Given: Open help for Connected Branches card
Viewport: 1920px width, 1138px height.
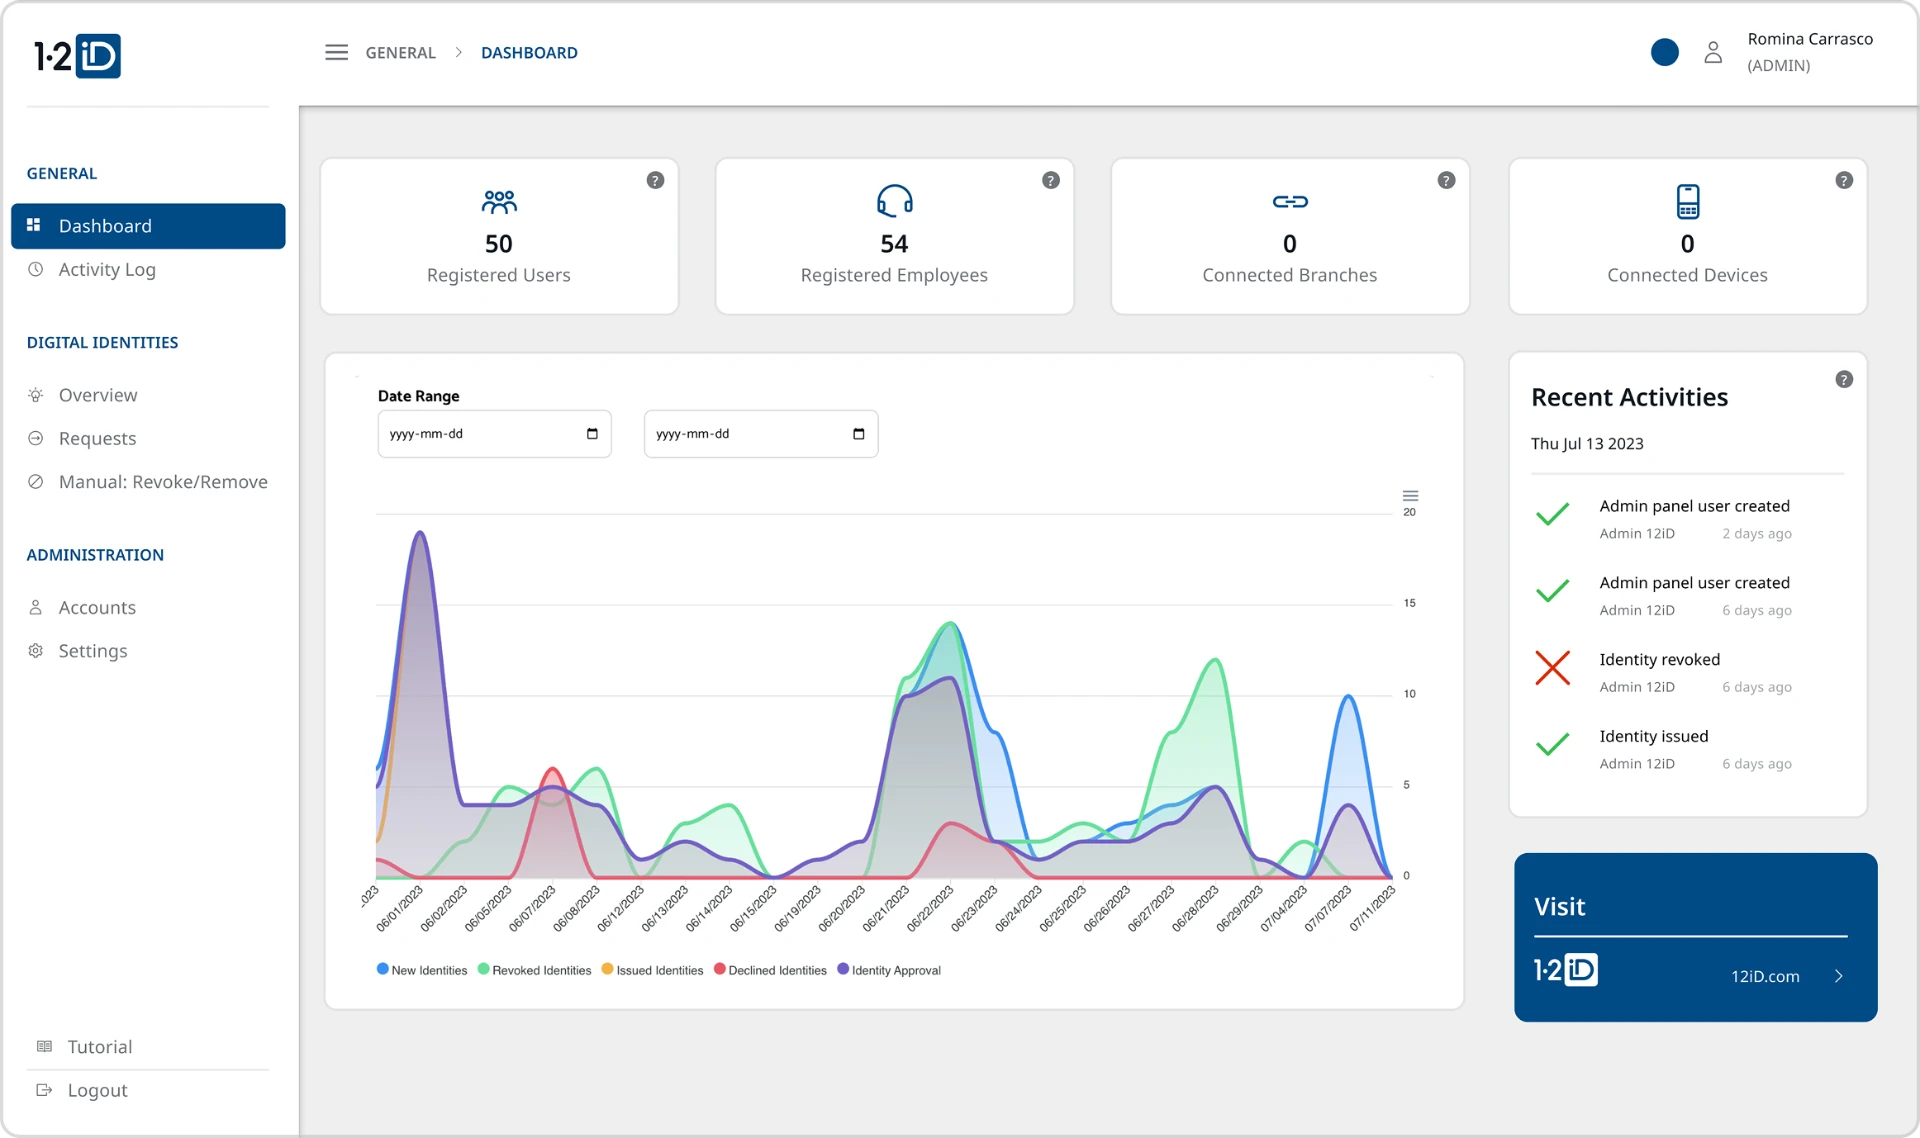Looking at the screenshot, I should (x=1446, y=180).
